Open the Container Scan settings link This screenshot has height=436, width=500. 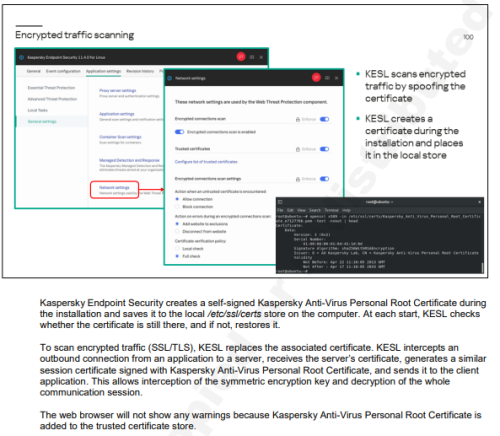120,137
